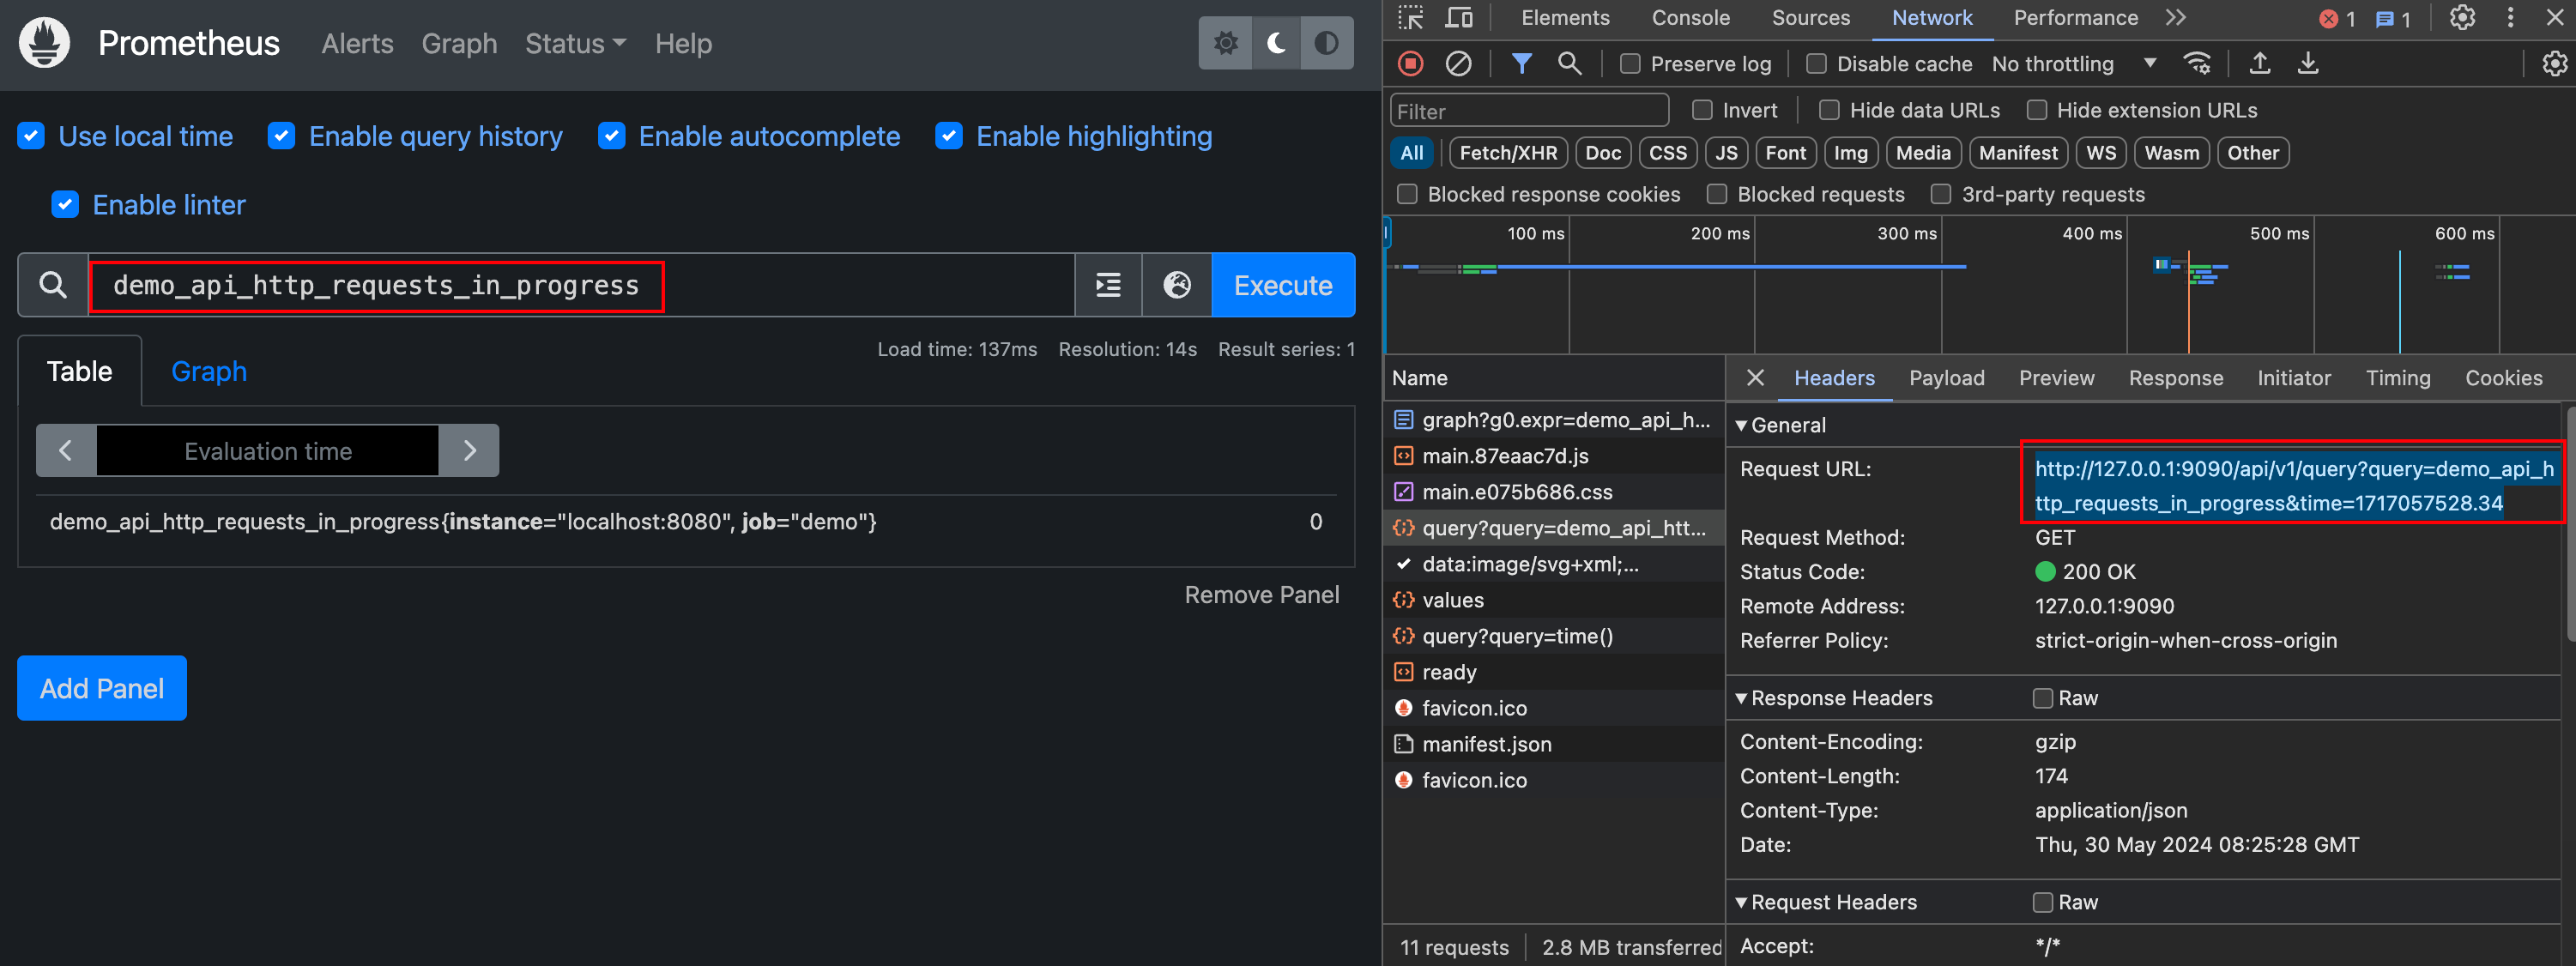
Task: Open the Status dropdown menu
Action: (575, 44)
